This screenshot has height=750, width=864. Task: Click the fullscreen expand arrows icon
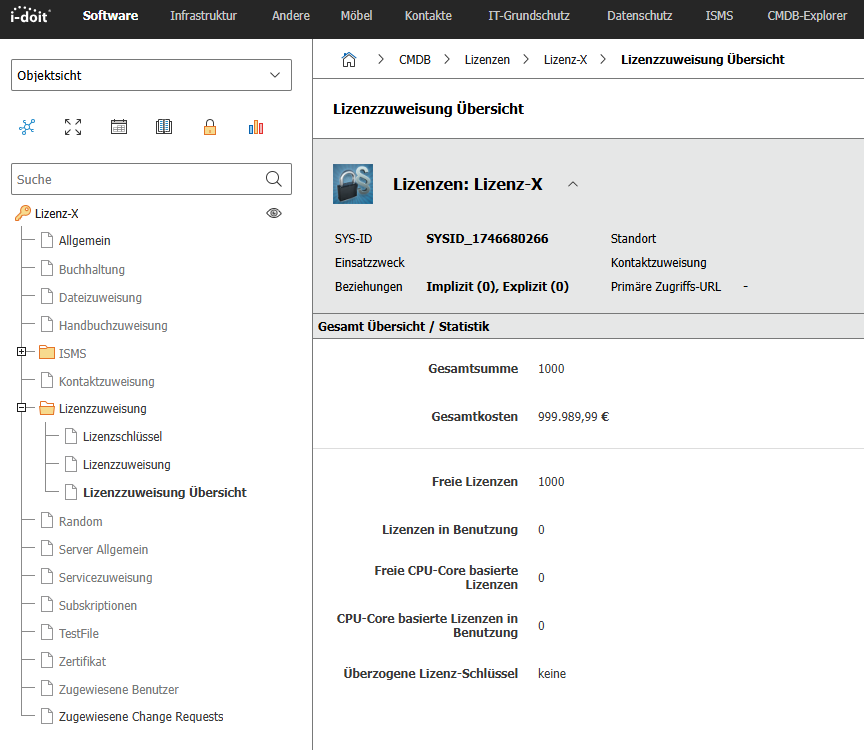73,127
